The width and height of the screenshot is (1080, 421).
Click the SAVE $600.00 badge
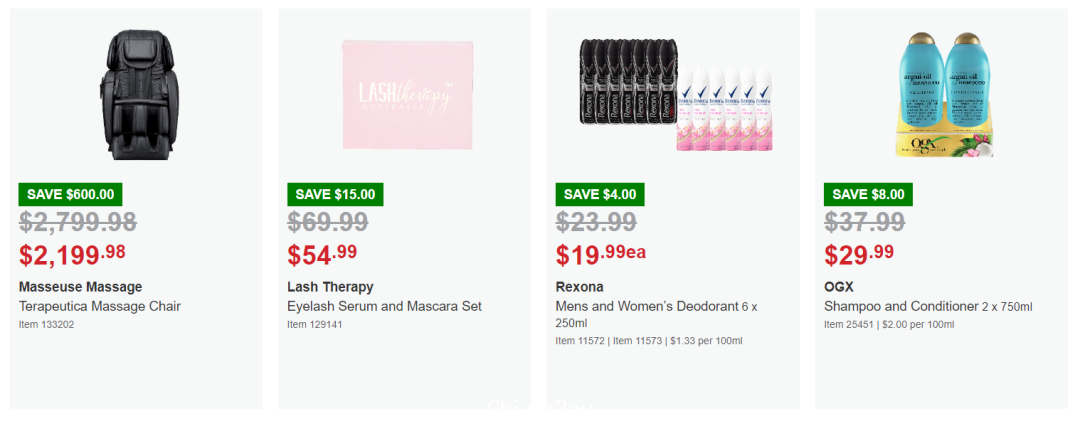[x=70, y=194]
